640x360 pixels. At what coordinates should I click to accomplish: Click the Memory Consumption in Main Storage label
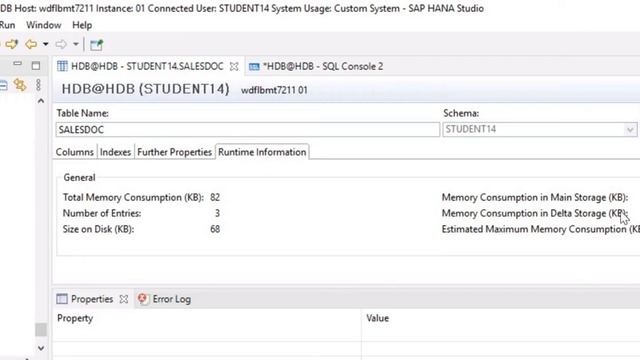pyautogui.click(x=535, y=197)
